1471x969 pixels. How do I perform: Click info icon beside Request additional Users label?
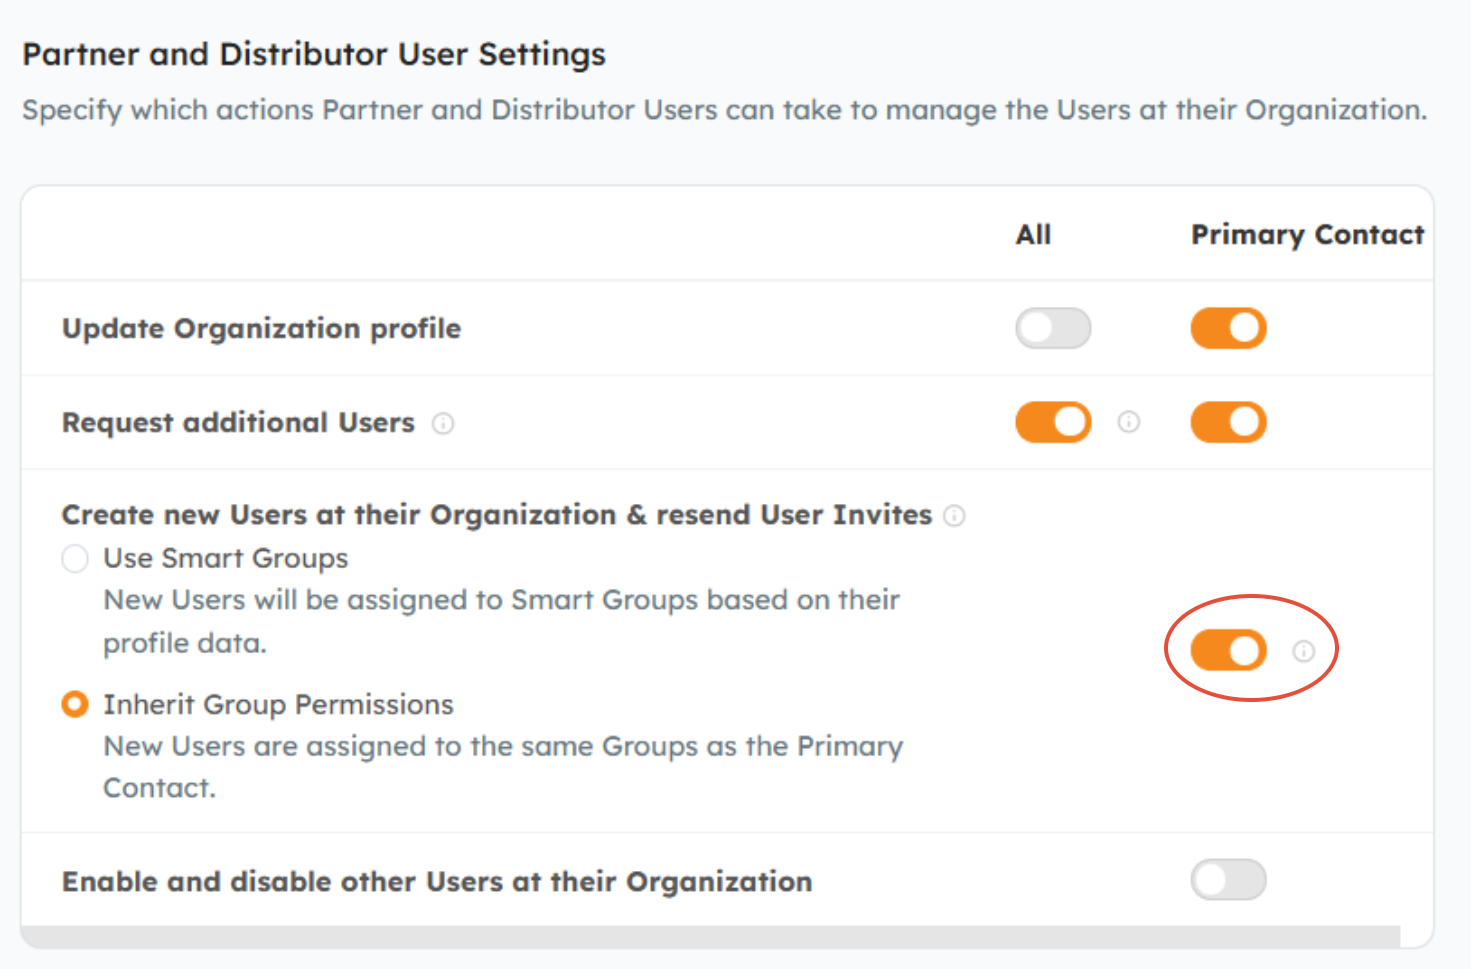pyautogui.click(x=443, y=424)
